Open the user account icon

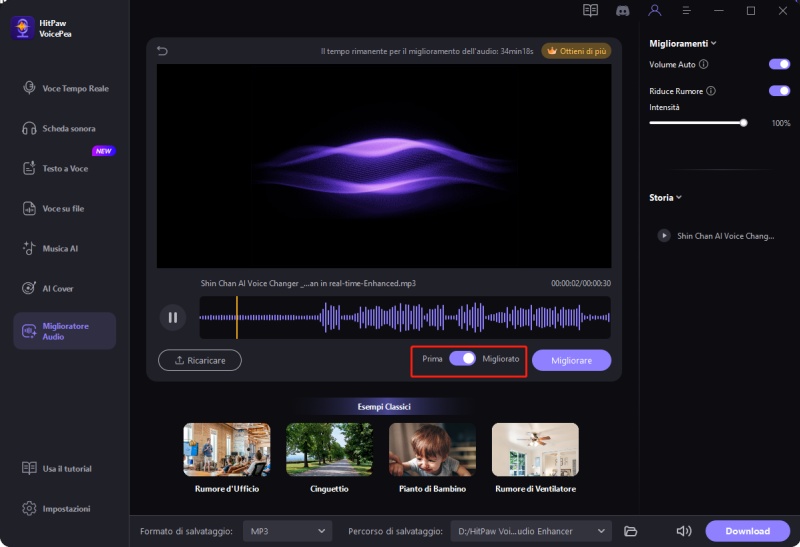654,10
